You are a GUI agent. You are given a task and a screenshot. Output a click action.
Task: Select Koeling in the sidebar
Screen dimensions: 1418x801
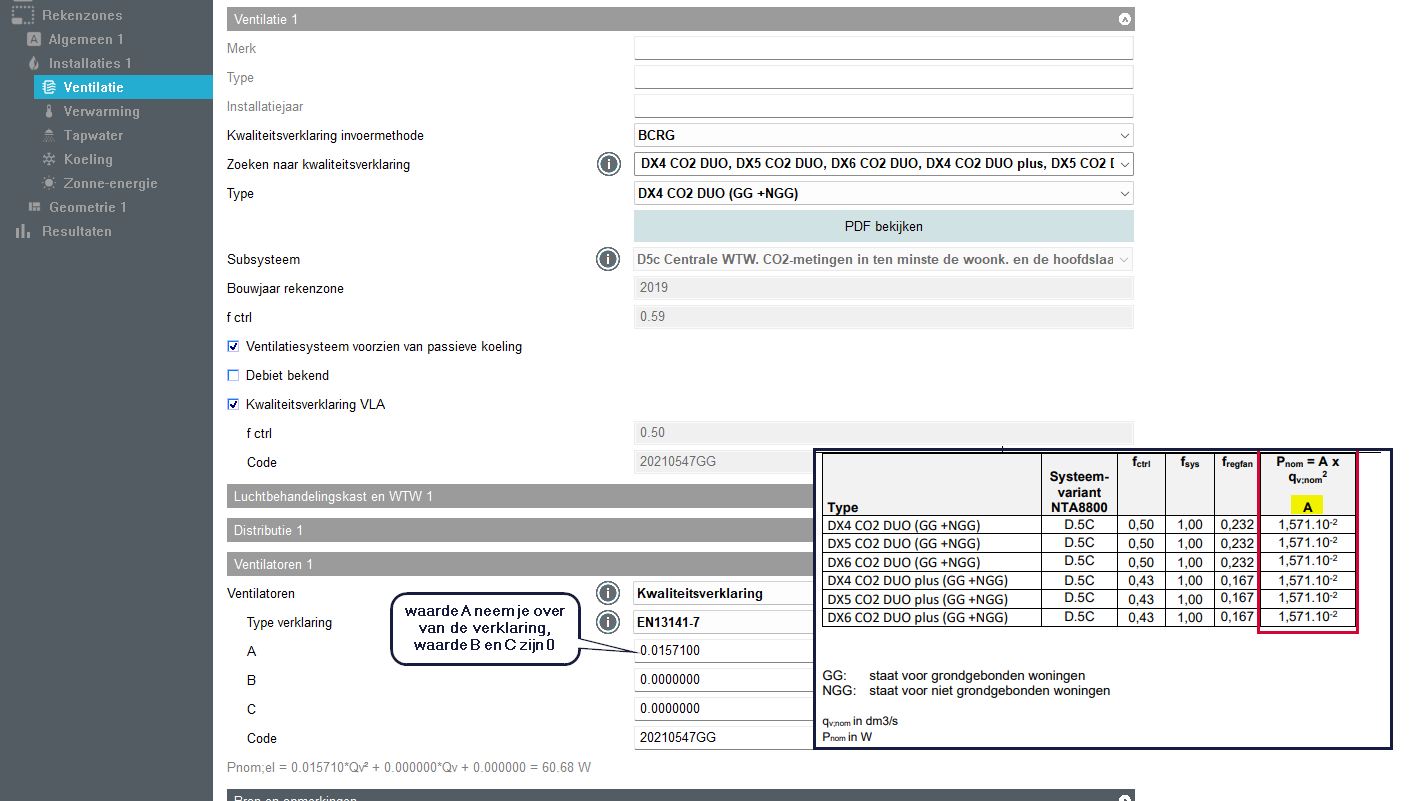(x=88, y=159)
